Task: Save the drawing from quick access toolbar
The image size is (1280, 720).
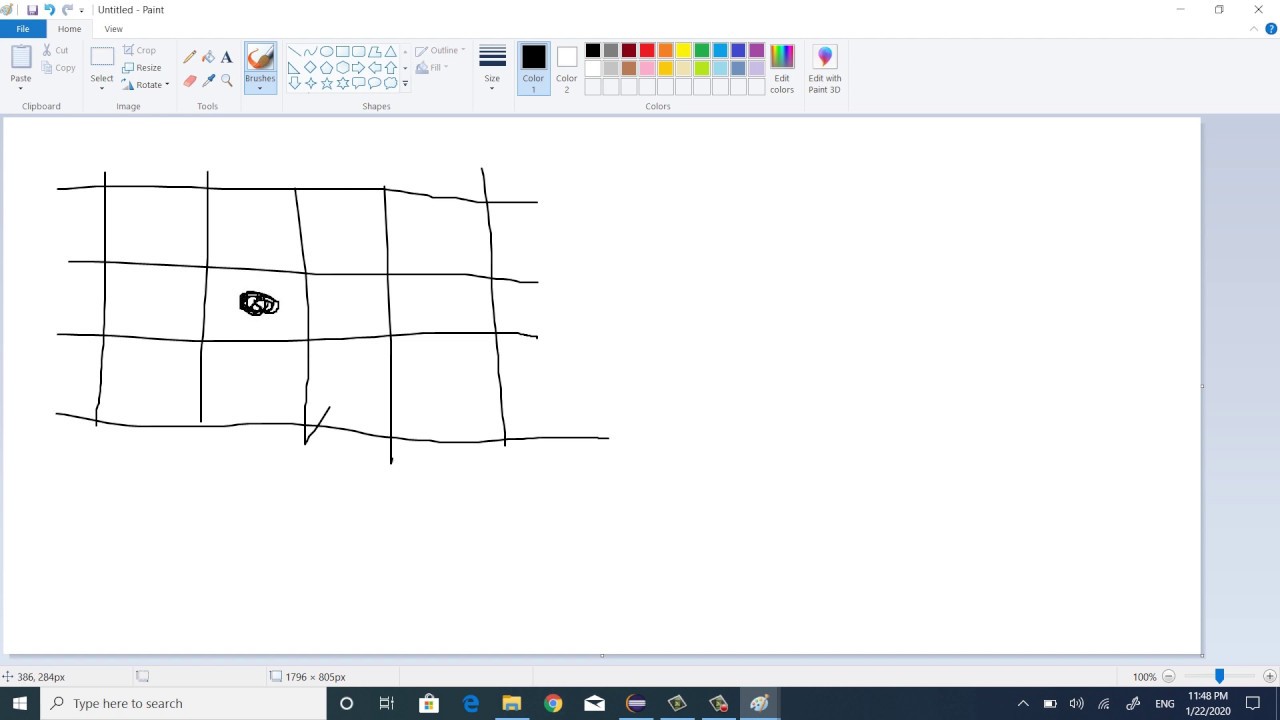Action: tap(32, 10)
